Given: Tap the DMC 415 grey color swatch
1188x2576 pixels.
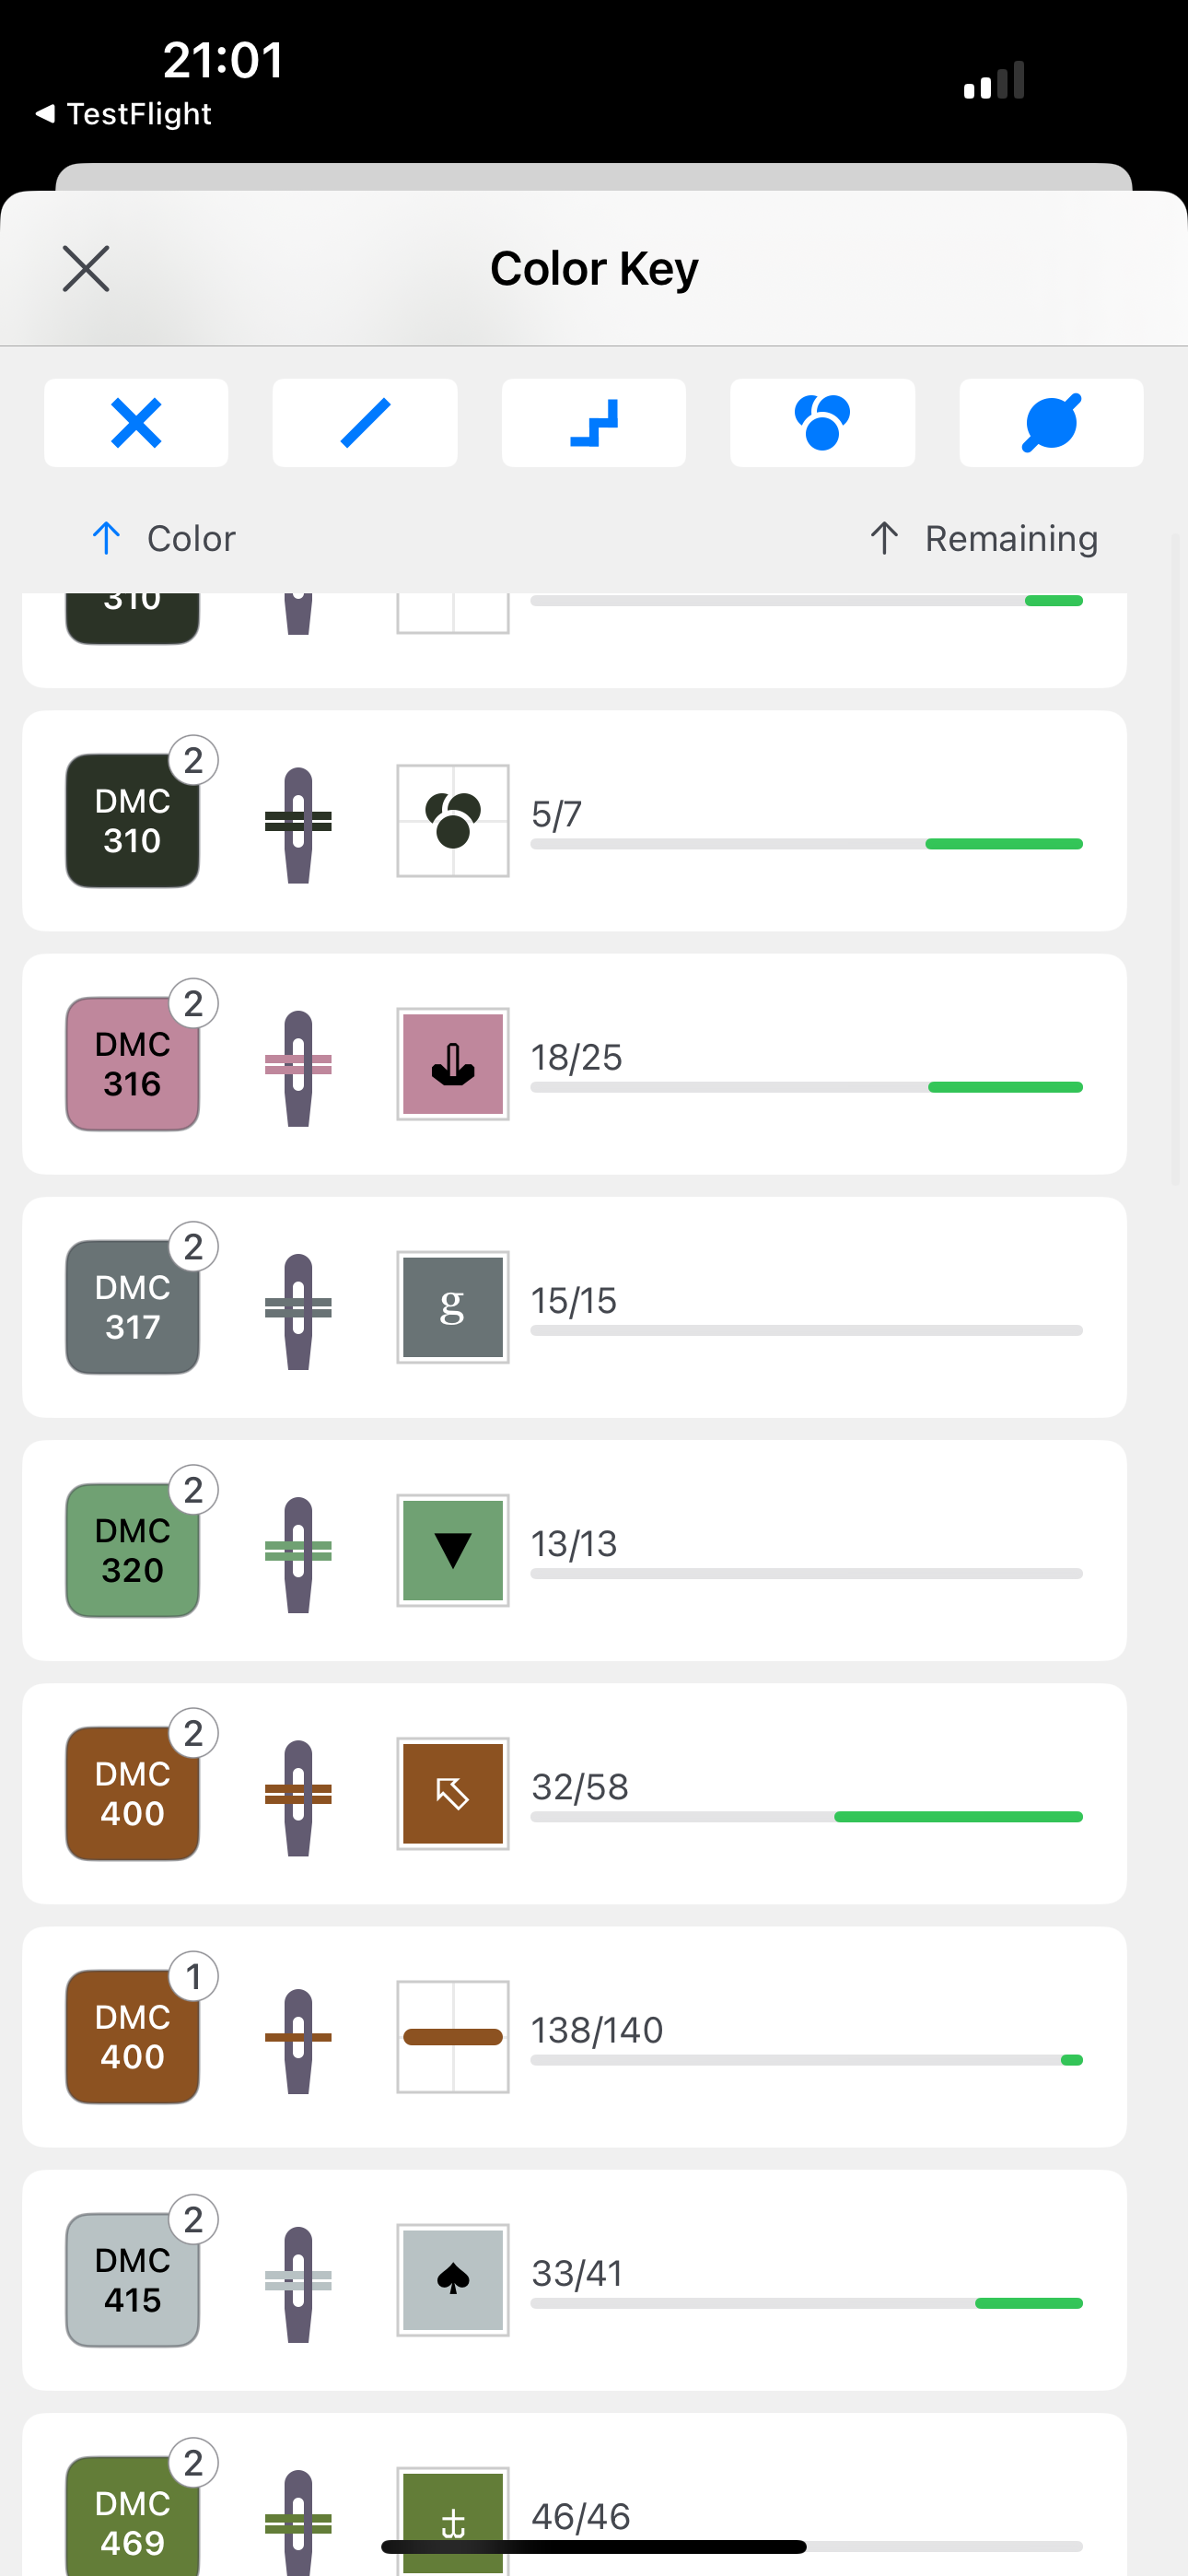Looking at the screenshot, I should point(132,2280).
